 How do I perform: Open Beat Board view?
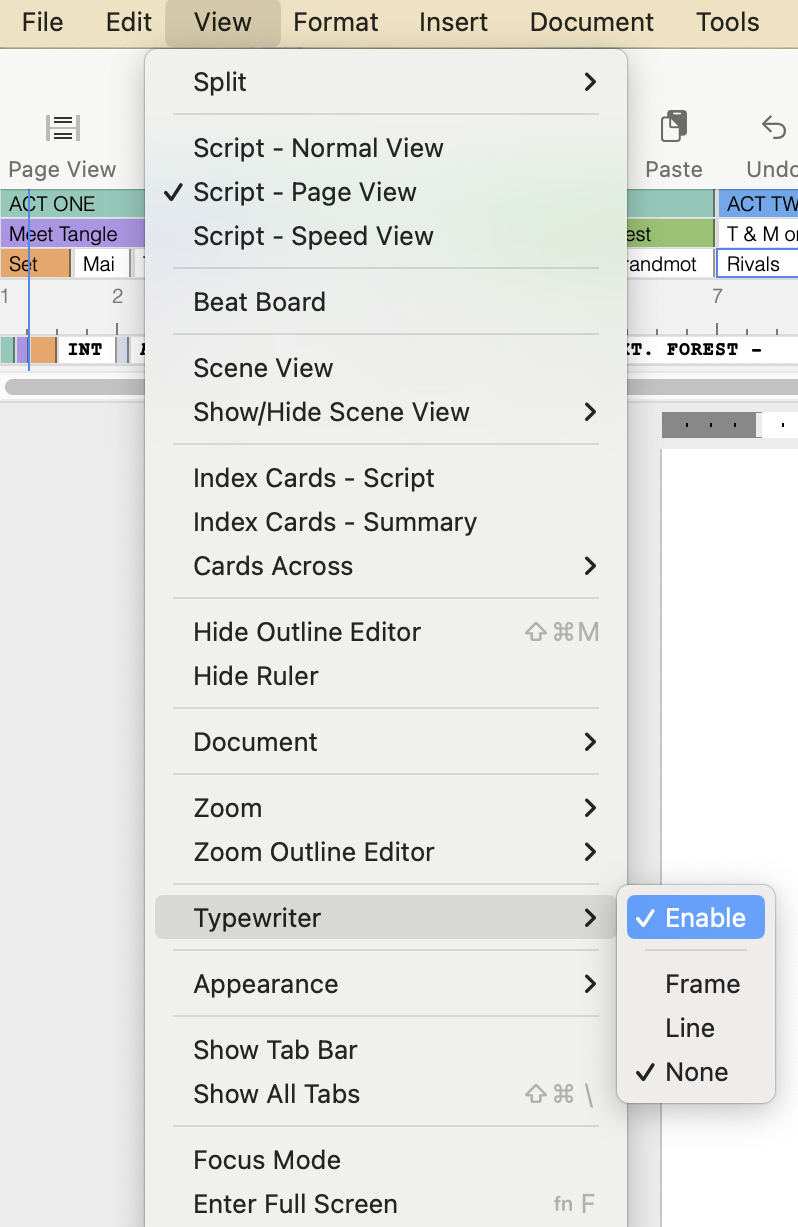386,302
